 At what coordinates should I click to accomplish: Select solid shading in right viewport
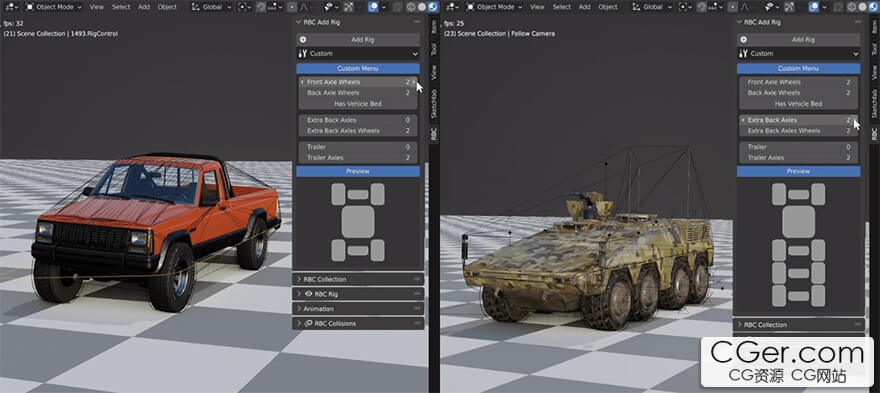[862, 7]
